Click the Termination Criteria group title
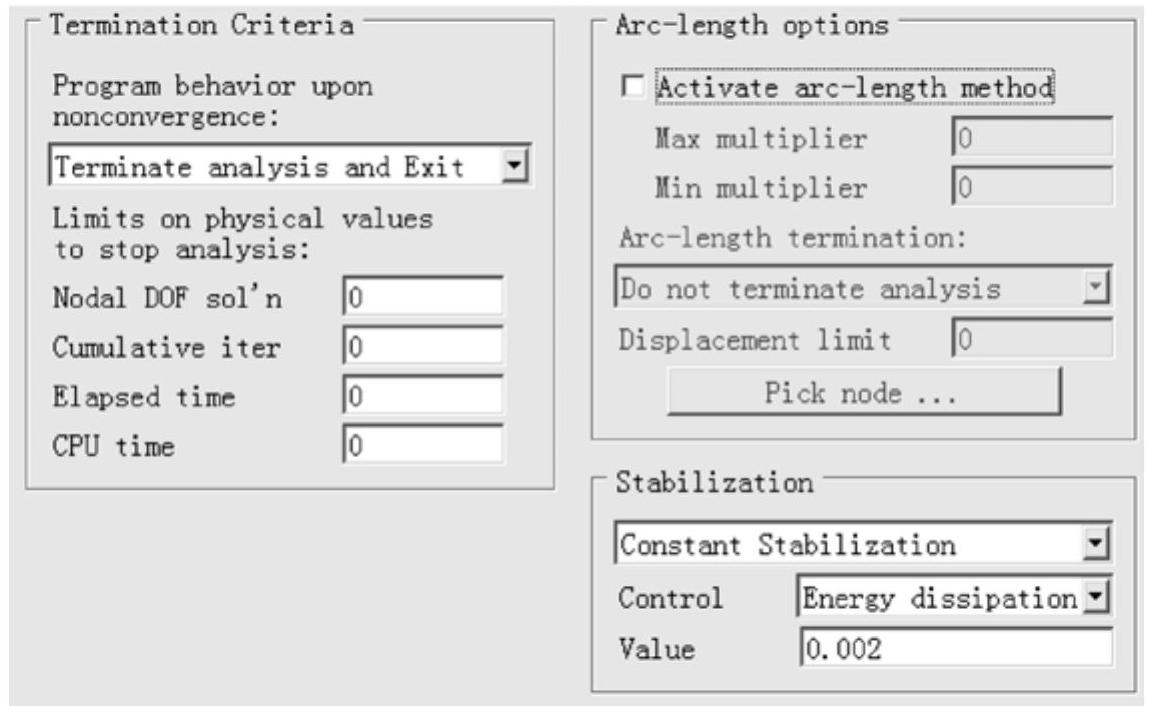1153x707 pixels. click(201, 26)
